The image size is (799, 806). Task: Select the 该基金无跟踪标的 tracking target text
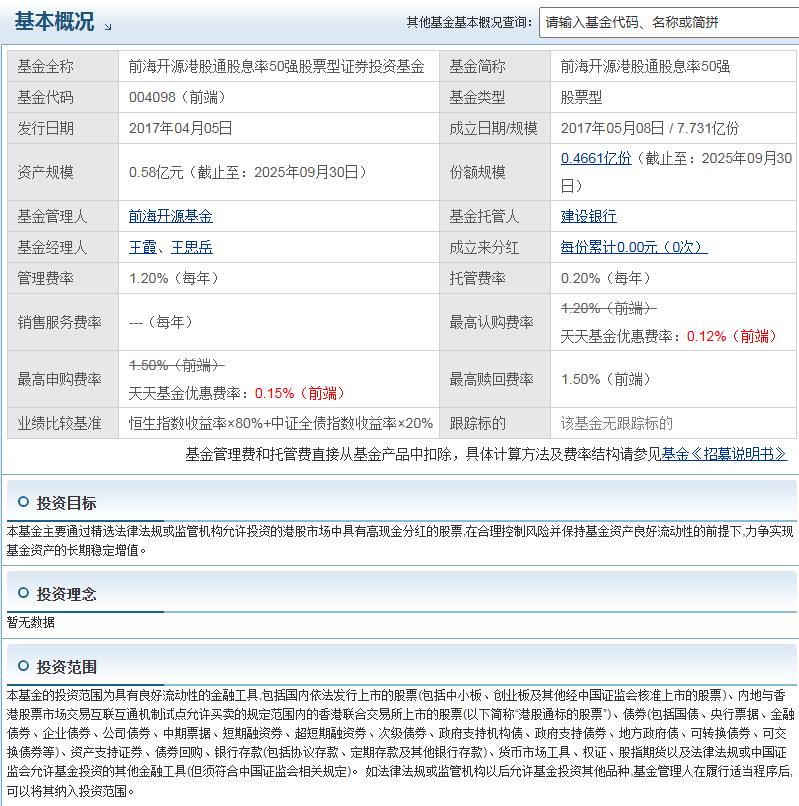(616, 424)
